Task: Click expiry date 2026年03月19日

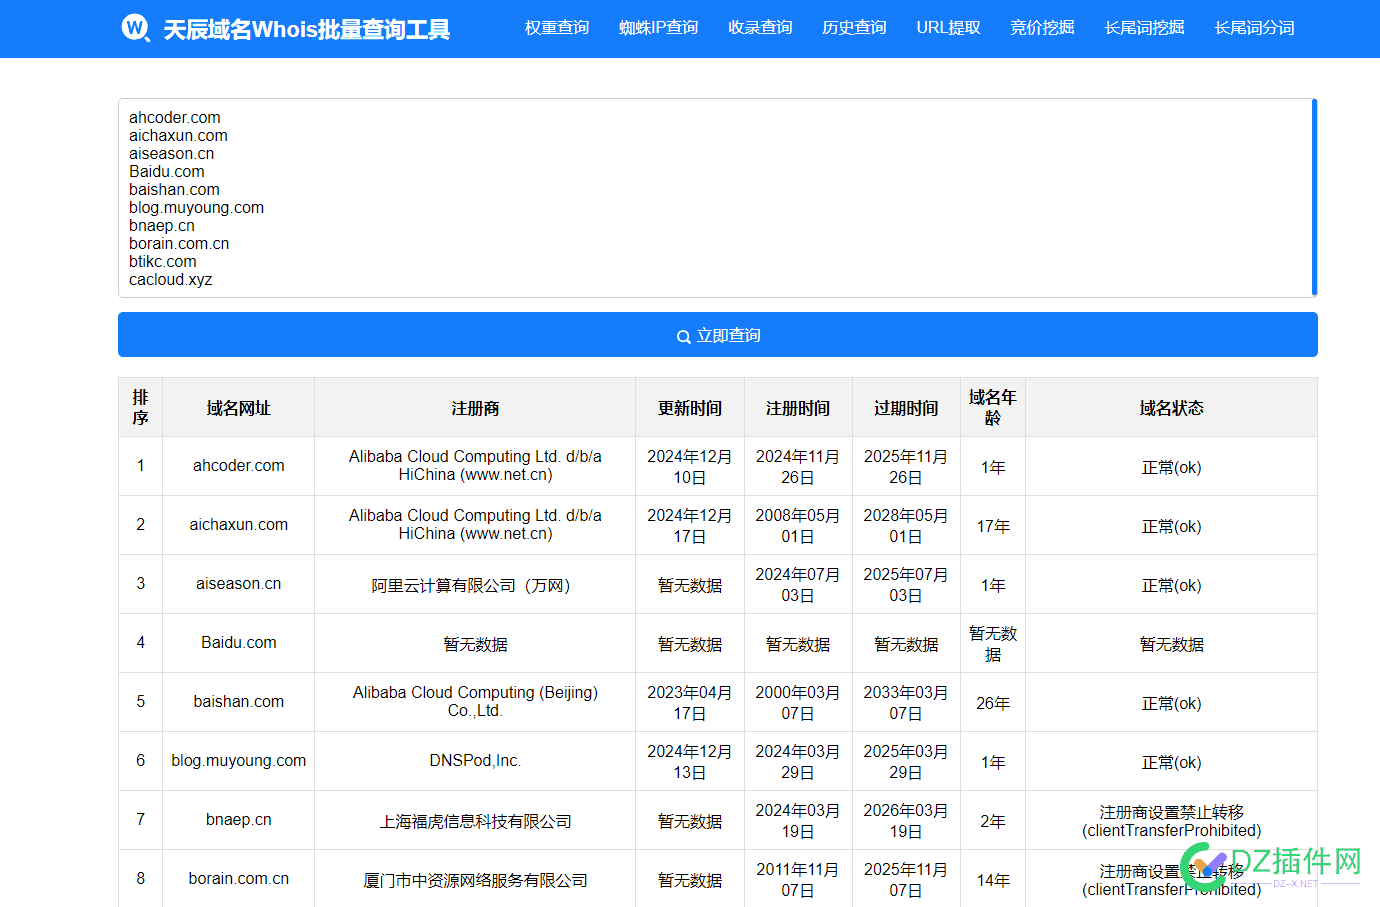Action: click(x=906, y=821)
